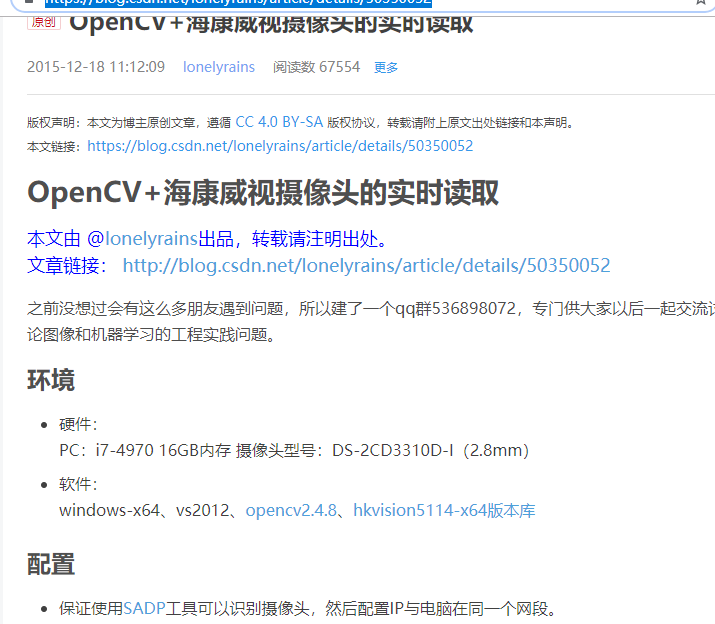Screen dimensions: 715x624
Task: Click the windows-x64、vs2012 text
Action: pos(144,510)
